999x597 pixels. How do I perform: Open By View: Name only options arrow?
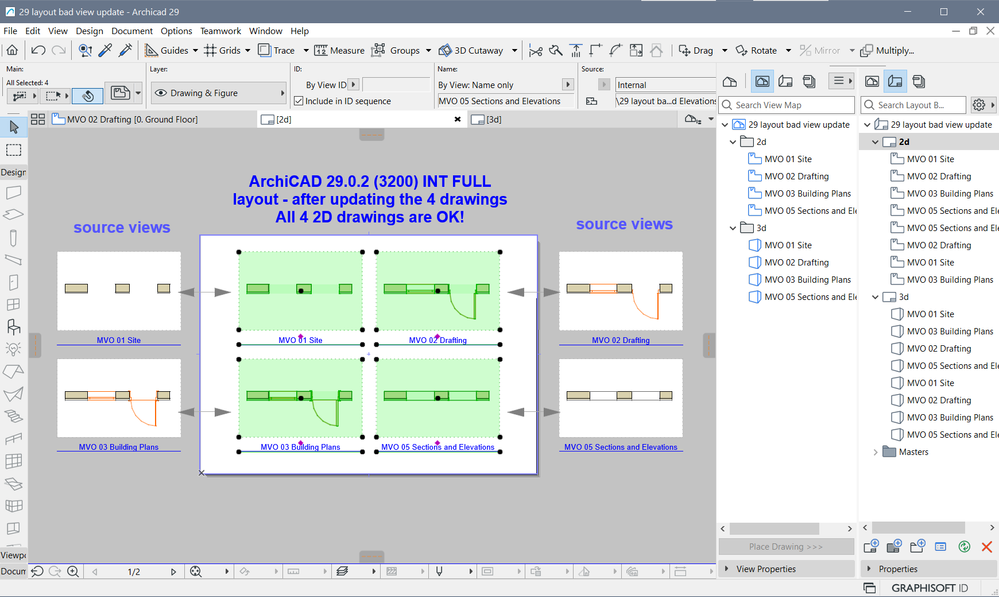567,84
